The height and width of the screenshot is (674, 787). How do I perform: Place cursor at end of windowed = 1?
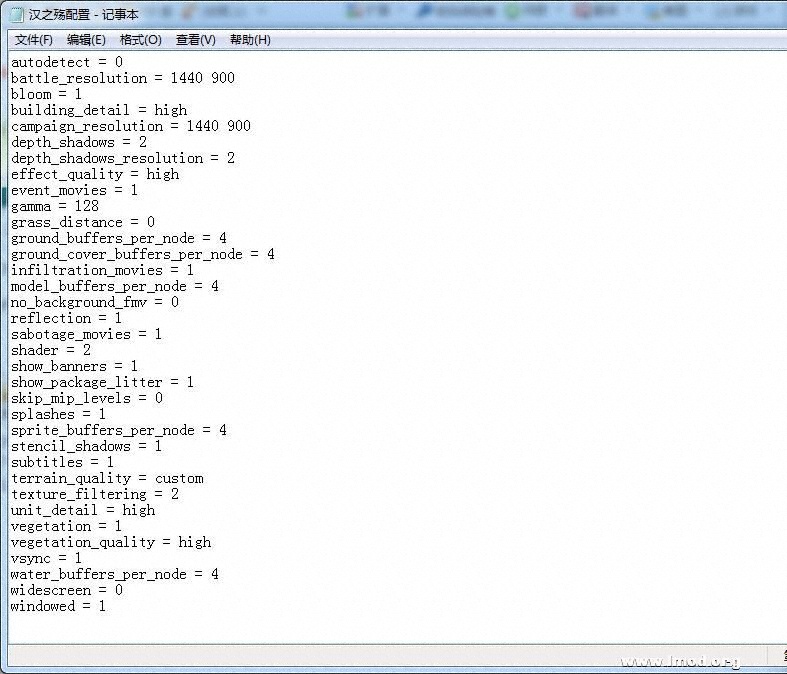pos(107,606)
